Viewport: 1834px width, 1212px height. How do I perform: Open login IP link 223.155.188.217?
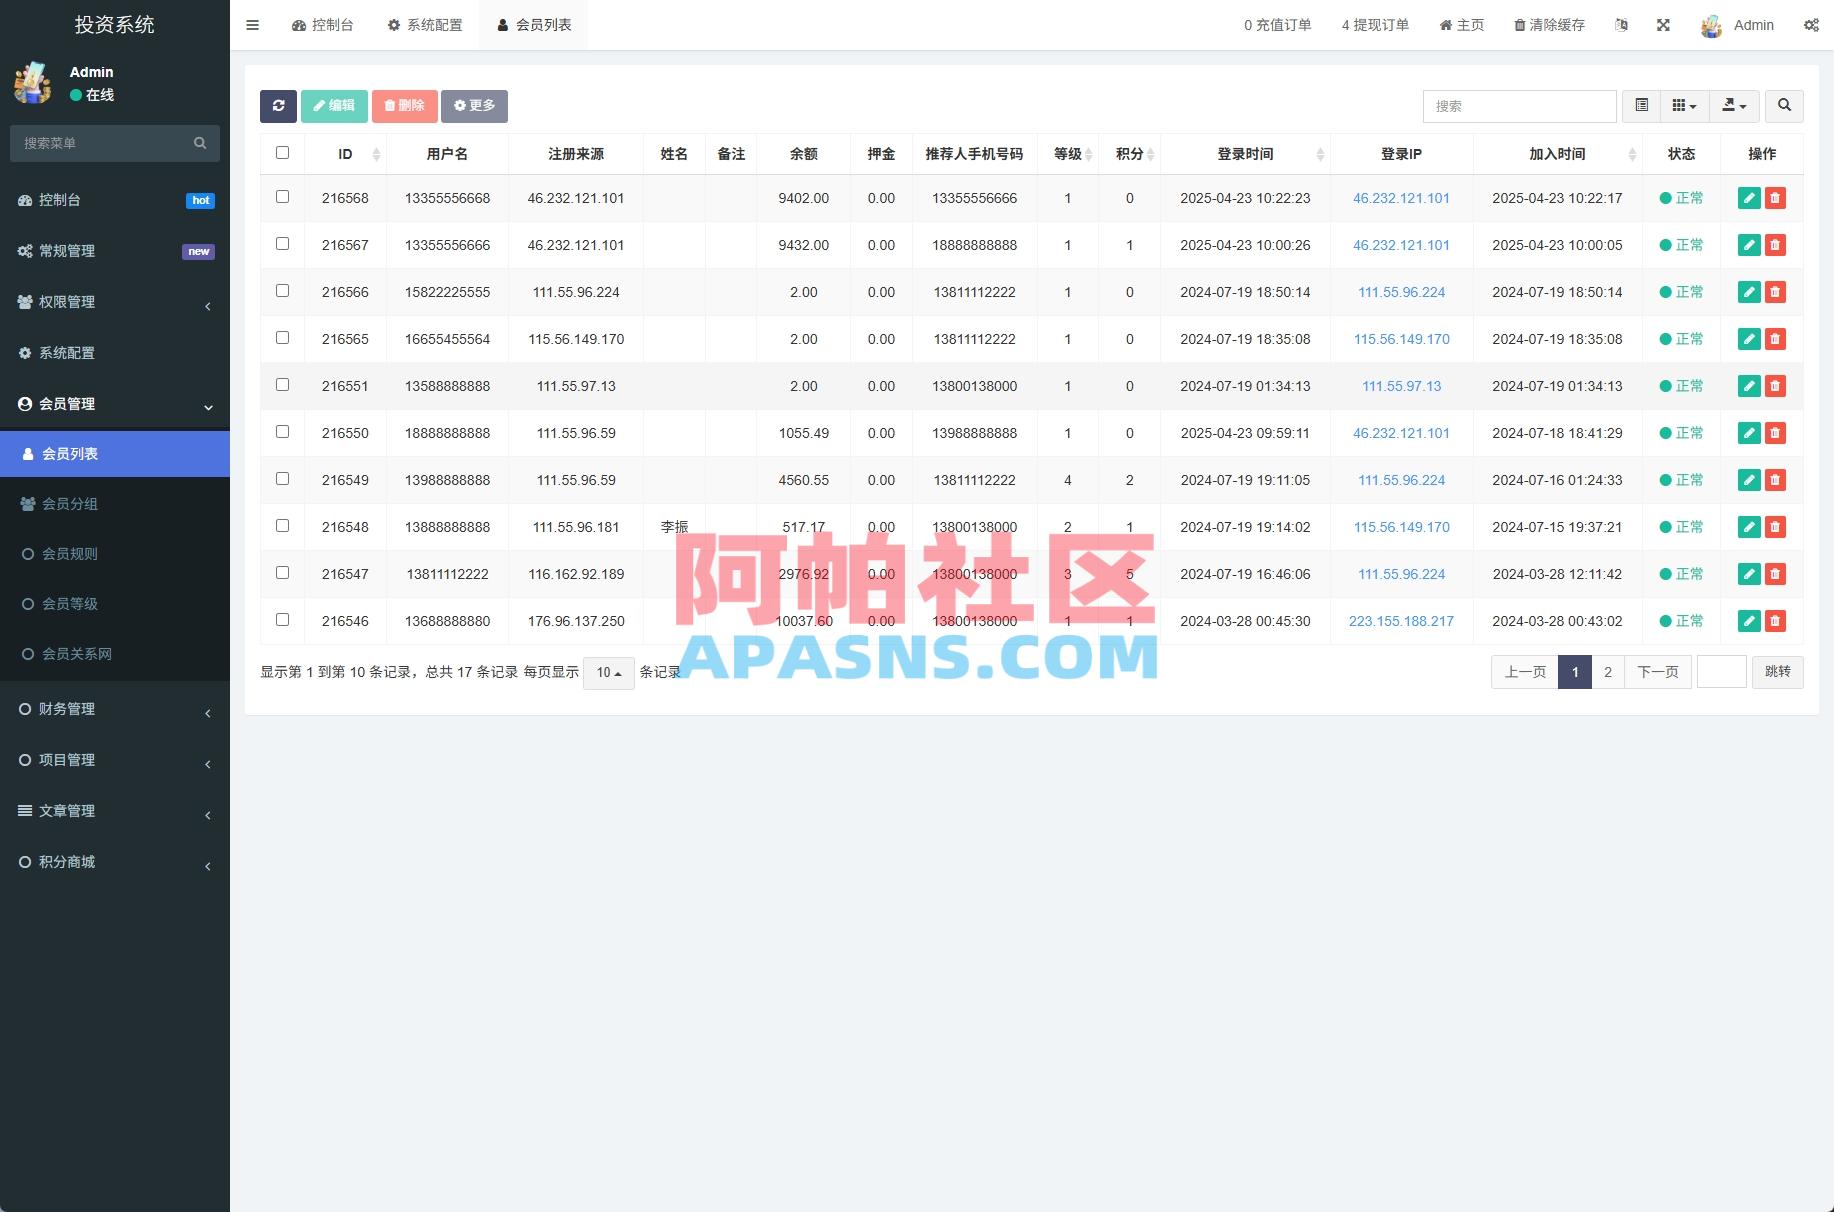coord(1402,621)
